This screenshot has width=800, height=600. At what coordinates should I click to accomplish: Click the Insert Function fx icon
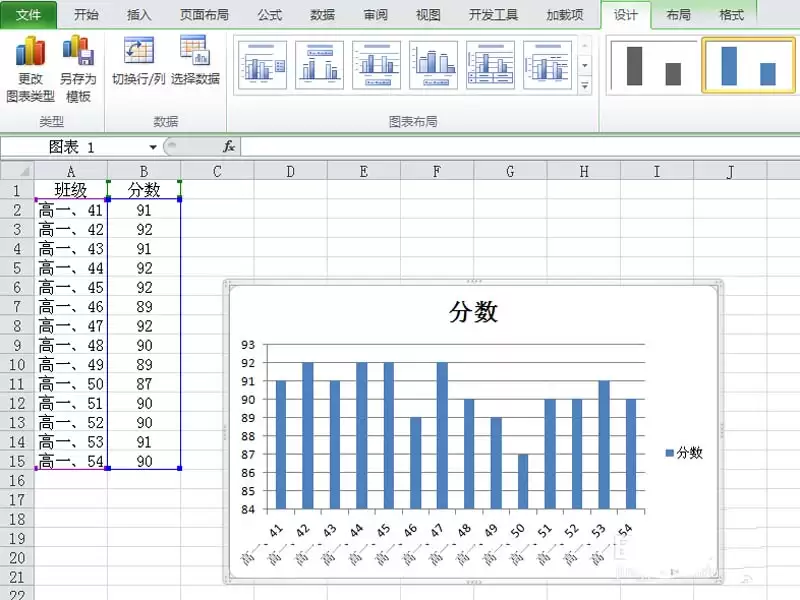pyautogui.click(x=227, y=147)
